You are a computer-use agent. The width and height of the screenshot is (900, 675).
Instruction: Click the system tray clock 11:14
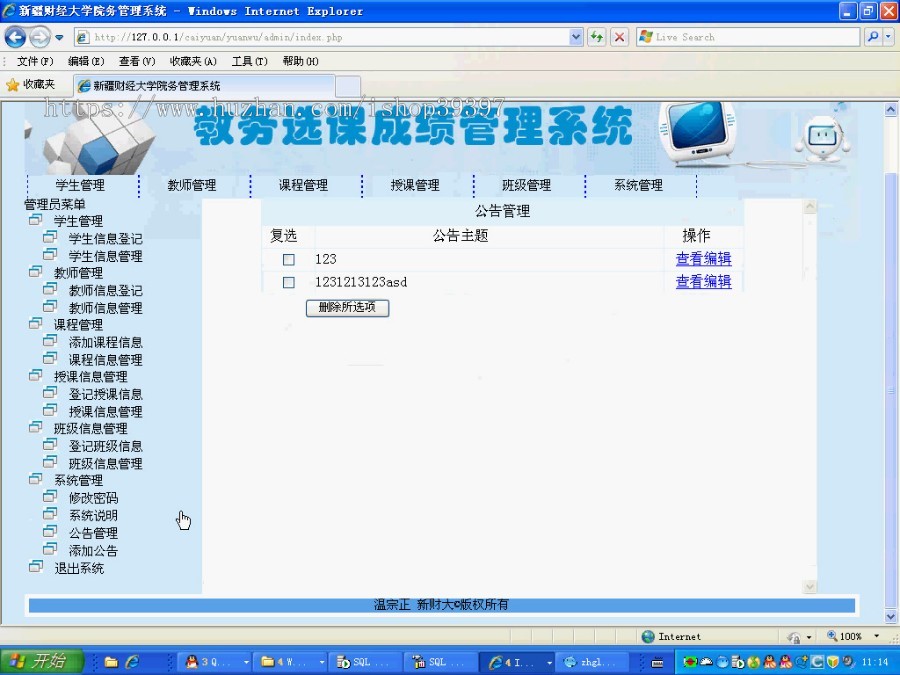point(875,662)
